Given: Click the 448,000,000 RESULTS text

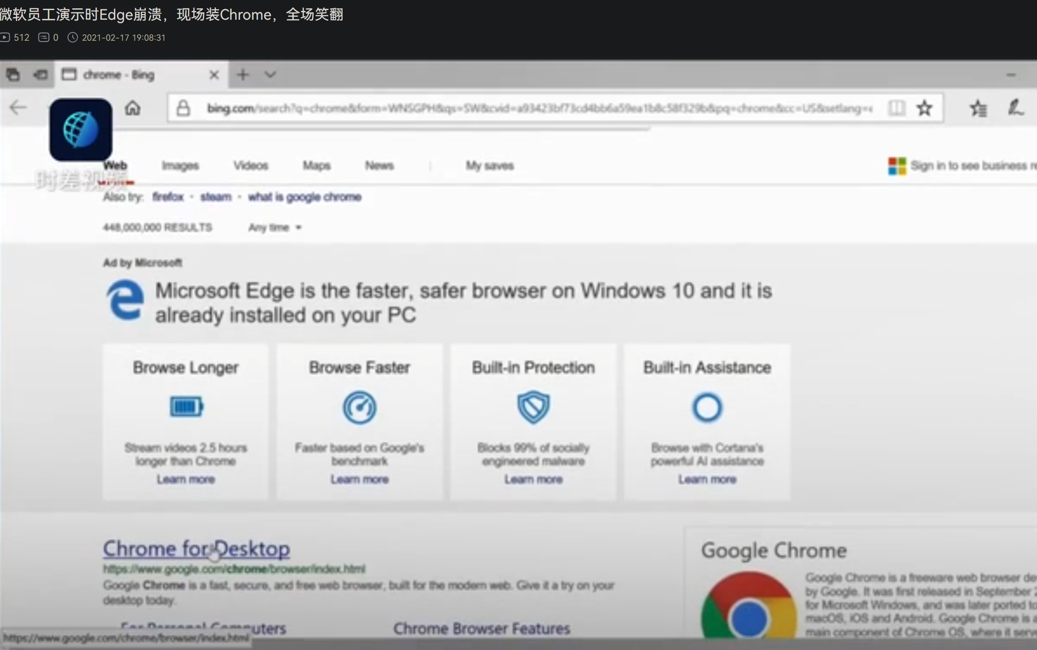Looking at the screenshot, I should coord(157,227).
